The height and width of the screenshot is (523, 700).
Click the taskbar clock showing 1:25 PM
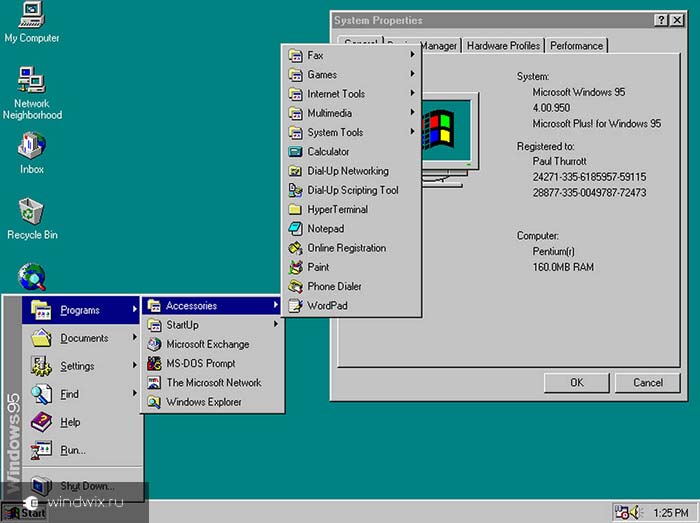tap(671, 513)
